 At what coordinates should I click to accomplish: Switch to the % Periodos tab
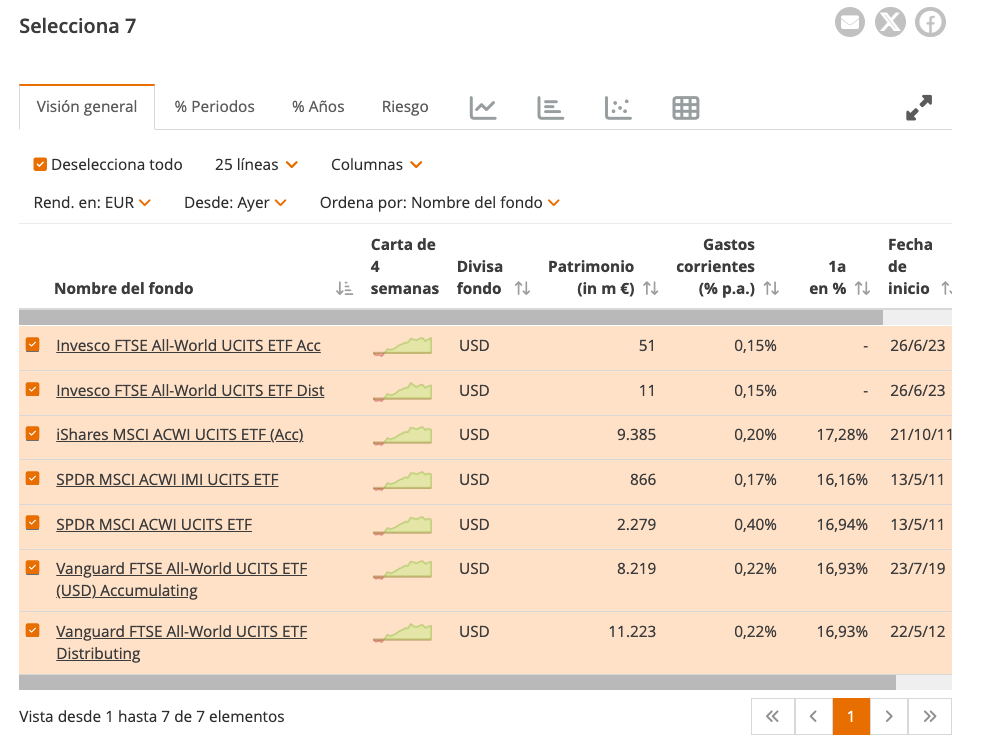point(214,105)
